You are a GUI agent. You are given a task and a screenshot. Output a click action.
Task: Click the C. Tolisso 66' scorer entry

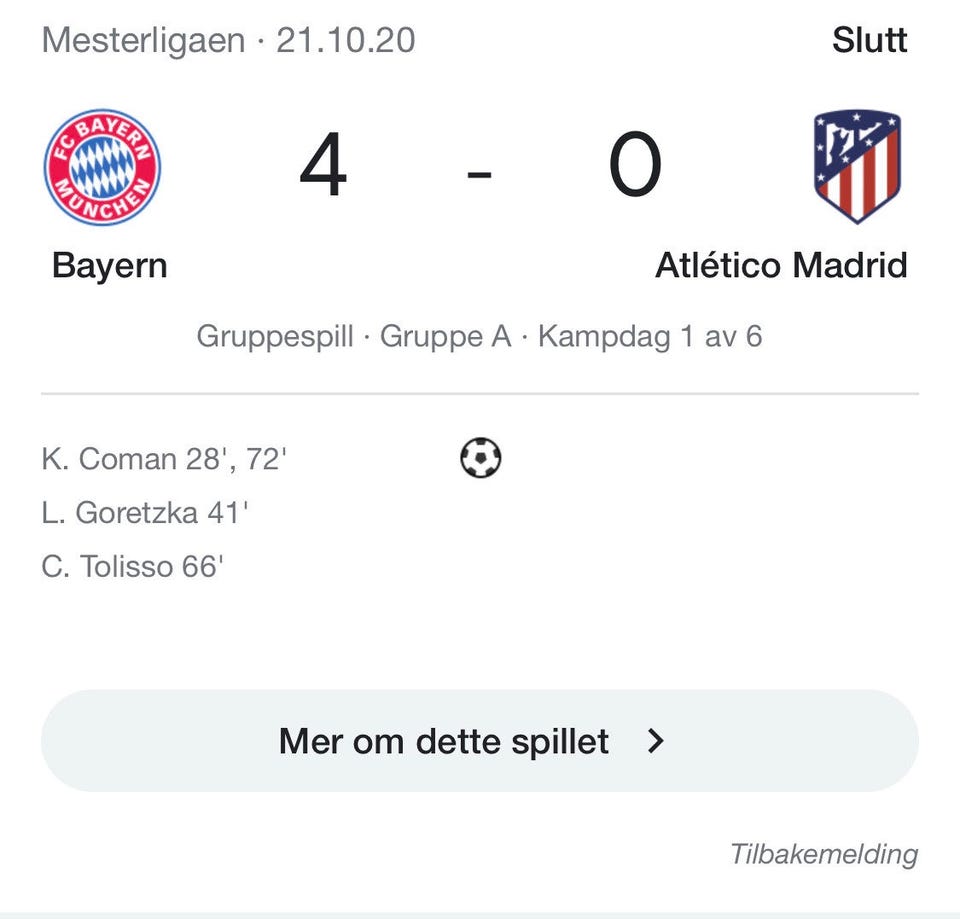pos(133,566)
